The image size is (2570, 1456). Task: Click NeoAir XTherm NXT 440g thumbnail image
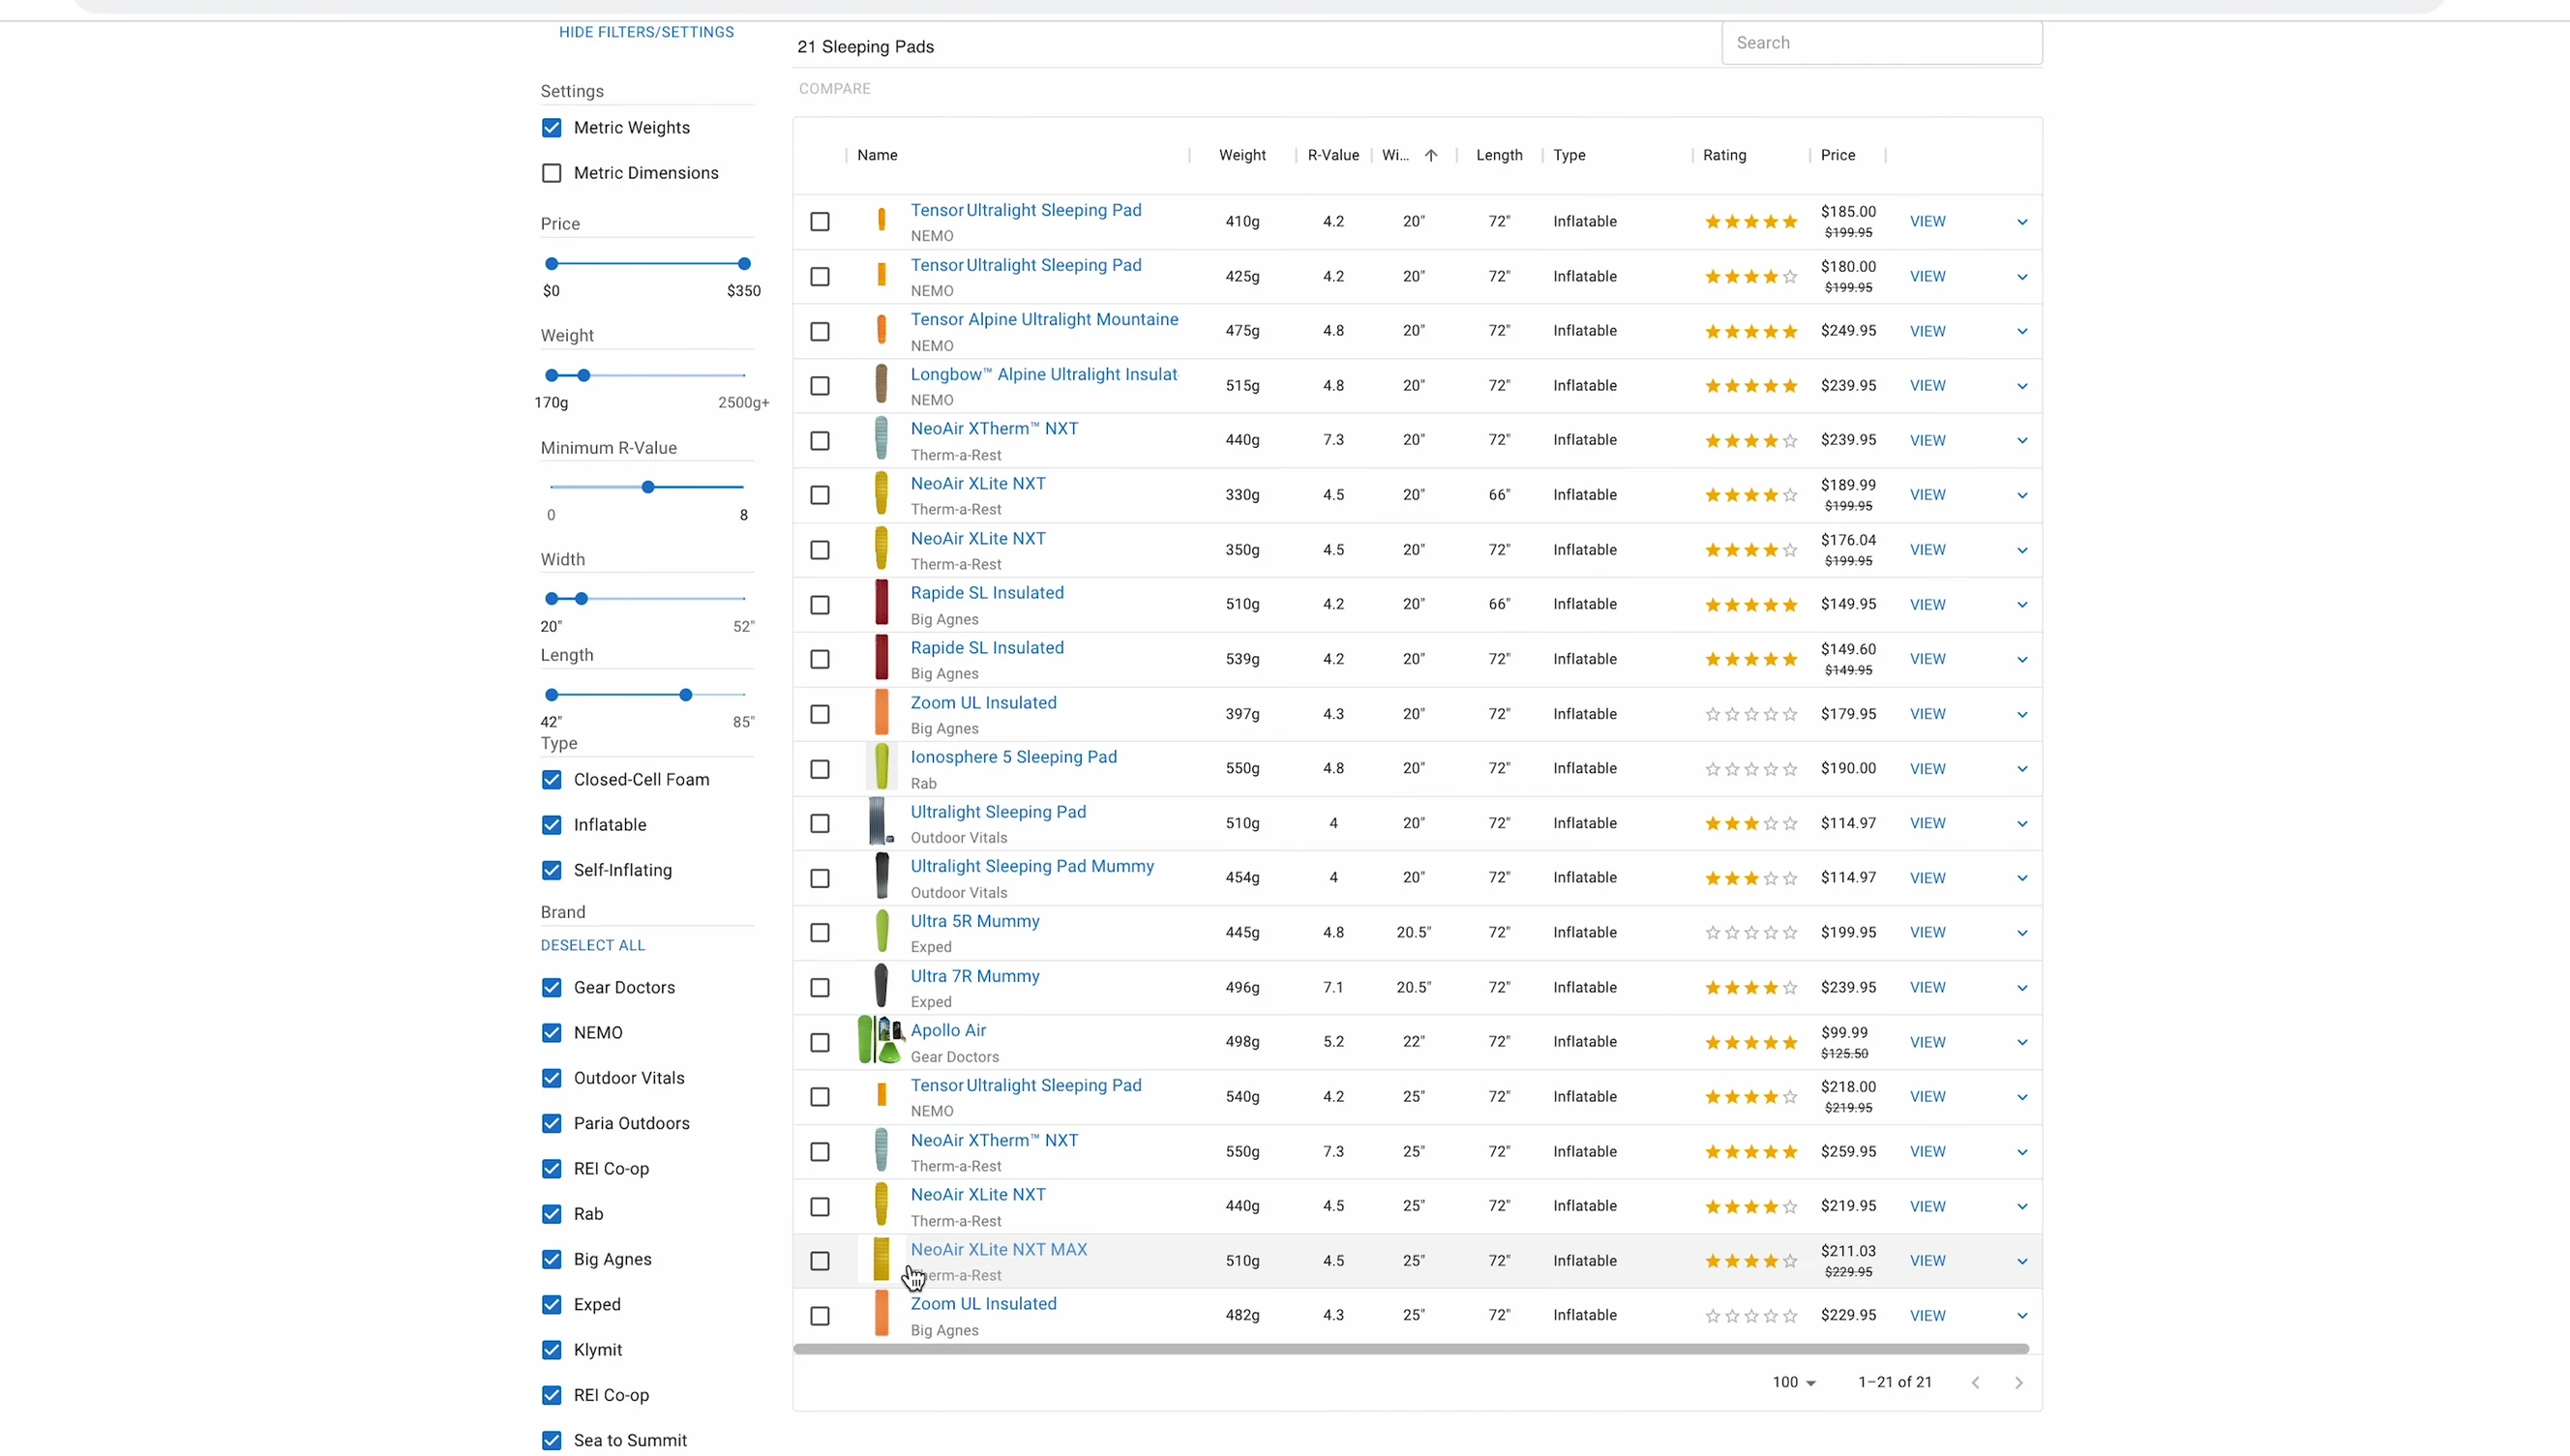881,439
